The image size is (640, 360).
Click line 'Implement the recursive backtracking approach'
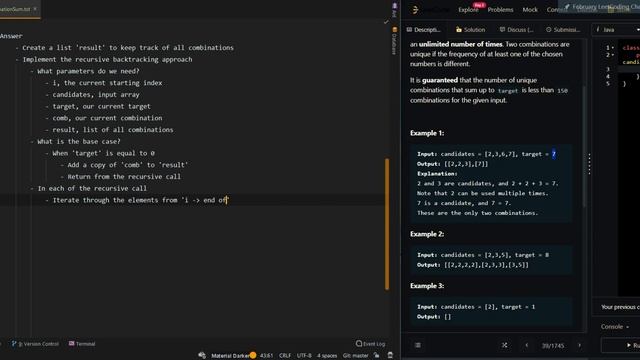[x=107, y=60]
